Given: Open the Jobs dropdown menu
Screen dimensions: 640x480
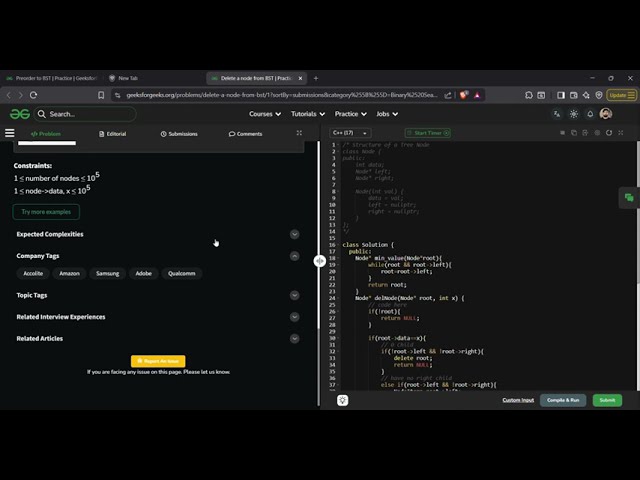Looking at the screenshot, I should click(x=387, y=114).
